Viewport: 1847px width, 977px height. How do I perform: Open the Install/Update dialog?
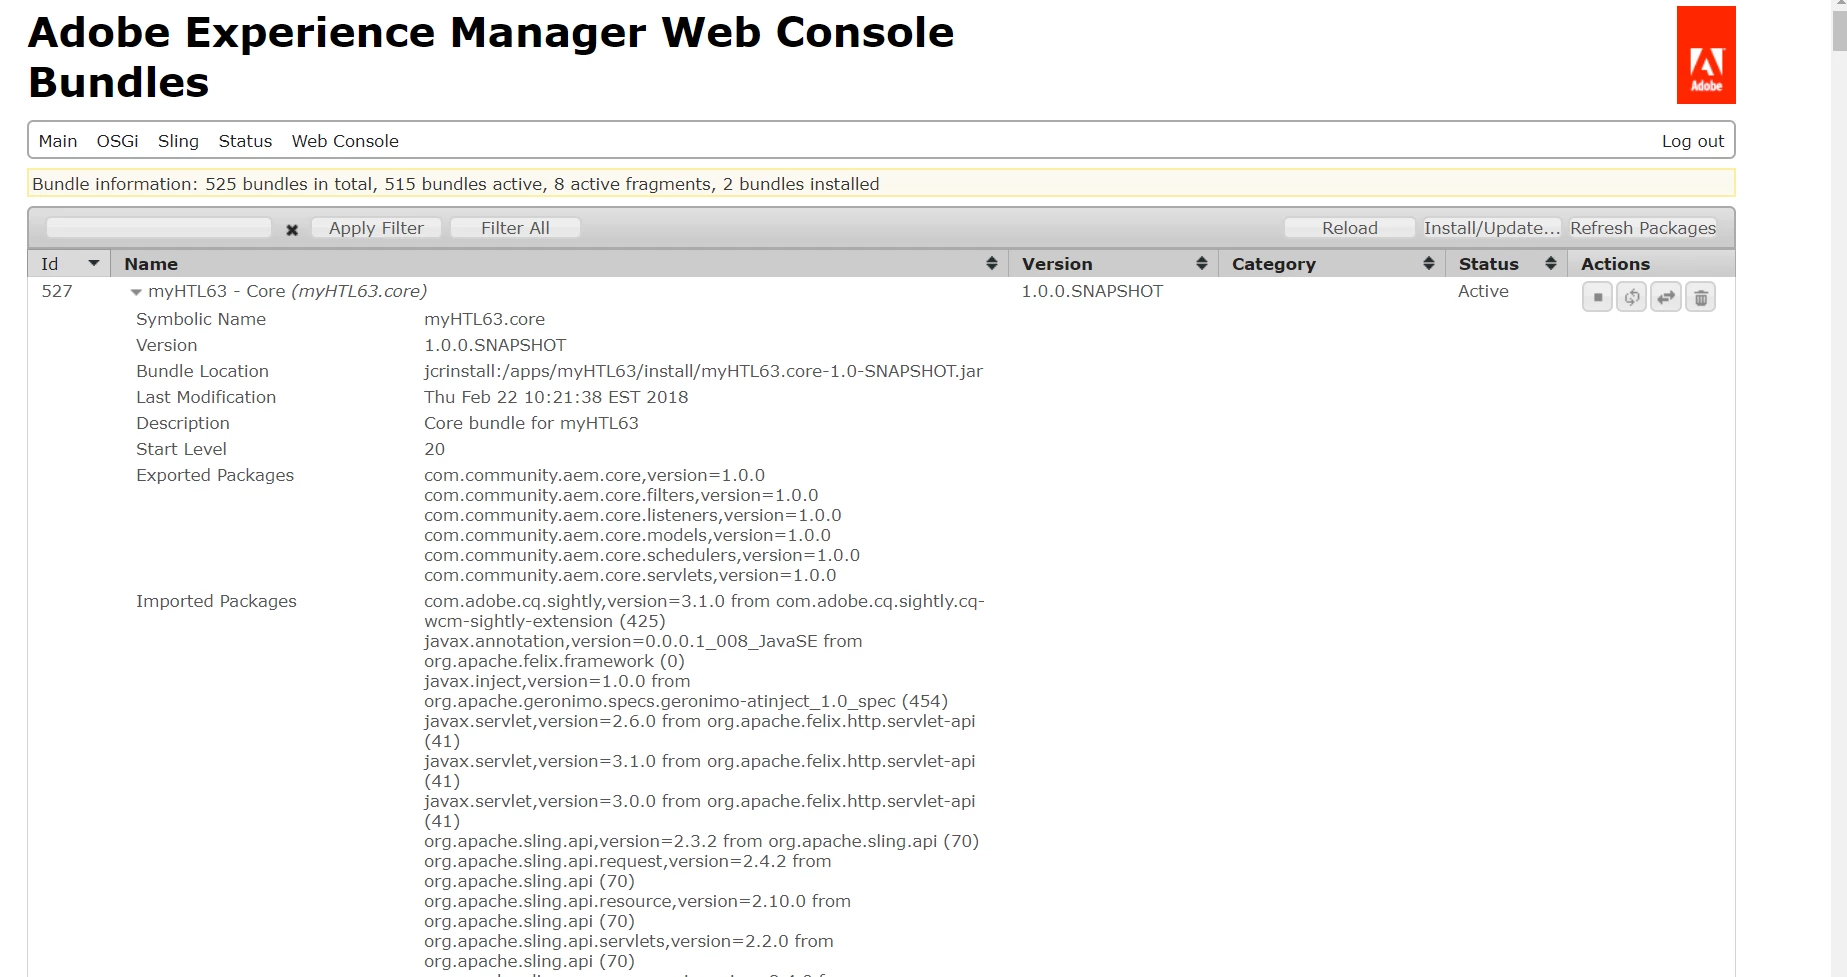[x=1491, y=228]
